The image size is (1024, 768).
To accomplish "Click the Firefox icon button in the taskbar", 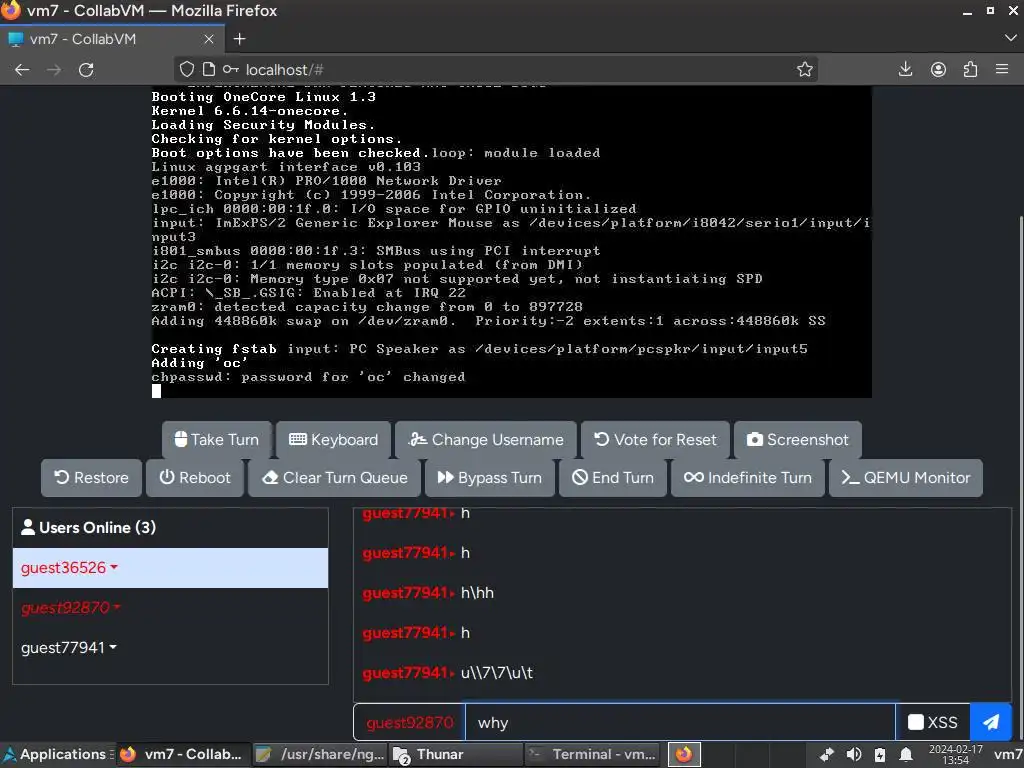I will pos(684,754).
